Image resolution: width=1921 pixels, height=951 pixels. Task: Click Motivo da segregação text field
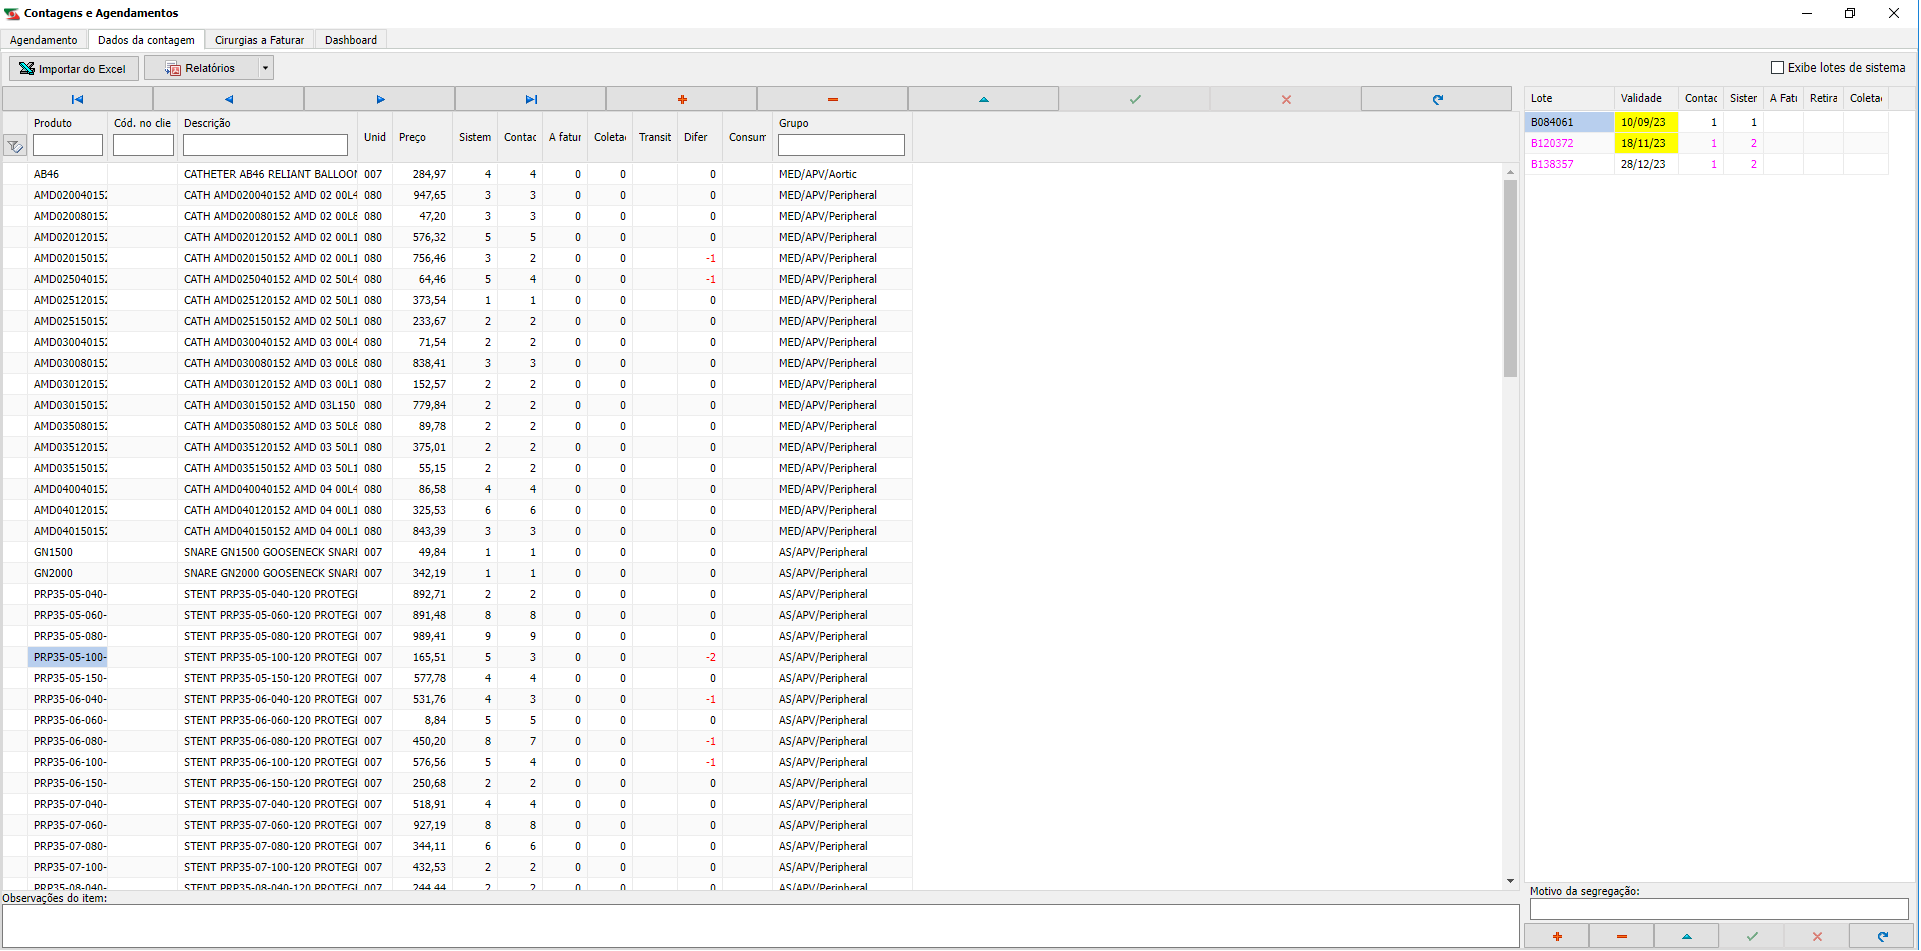tap(1718, 909)
